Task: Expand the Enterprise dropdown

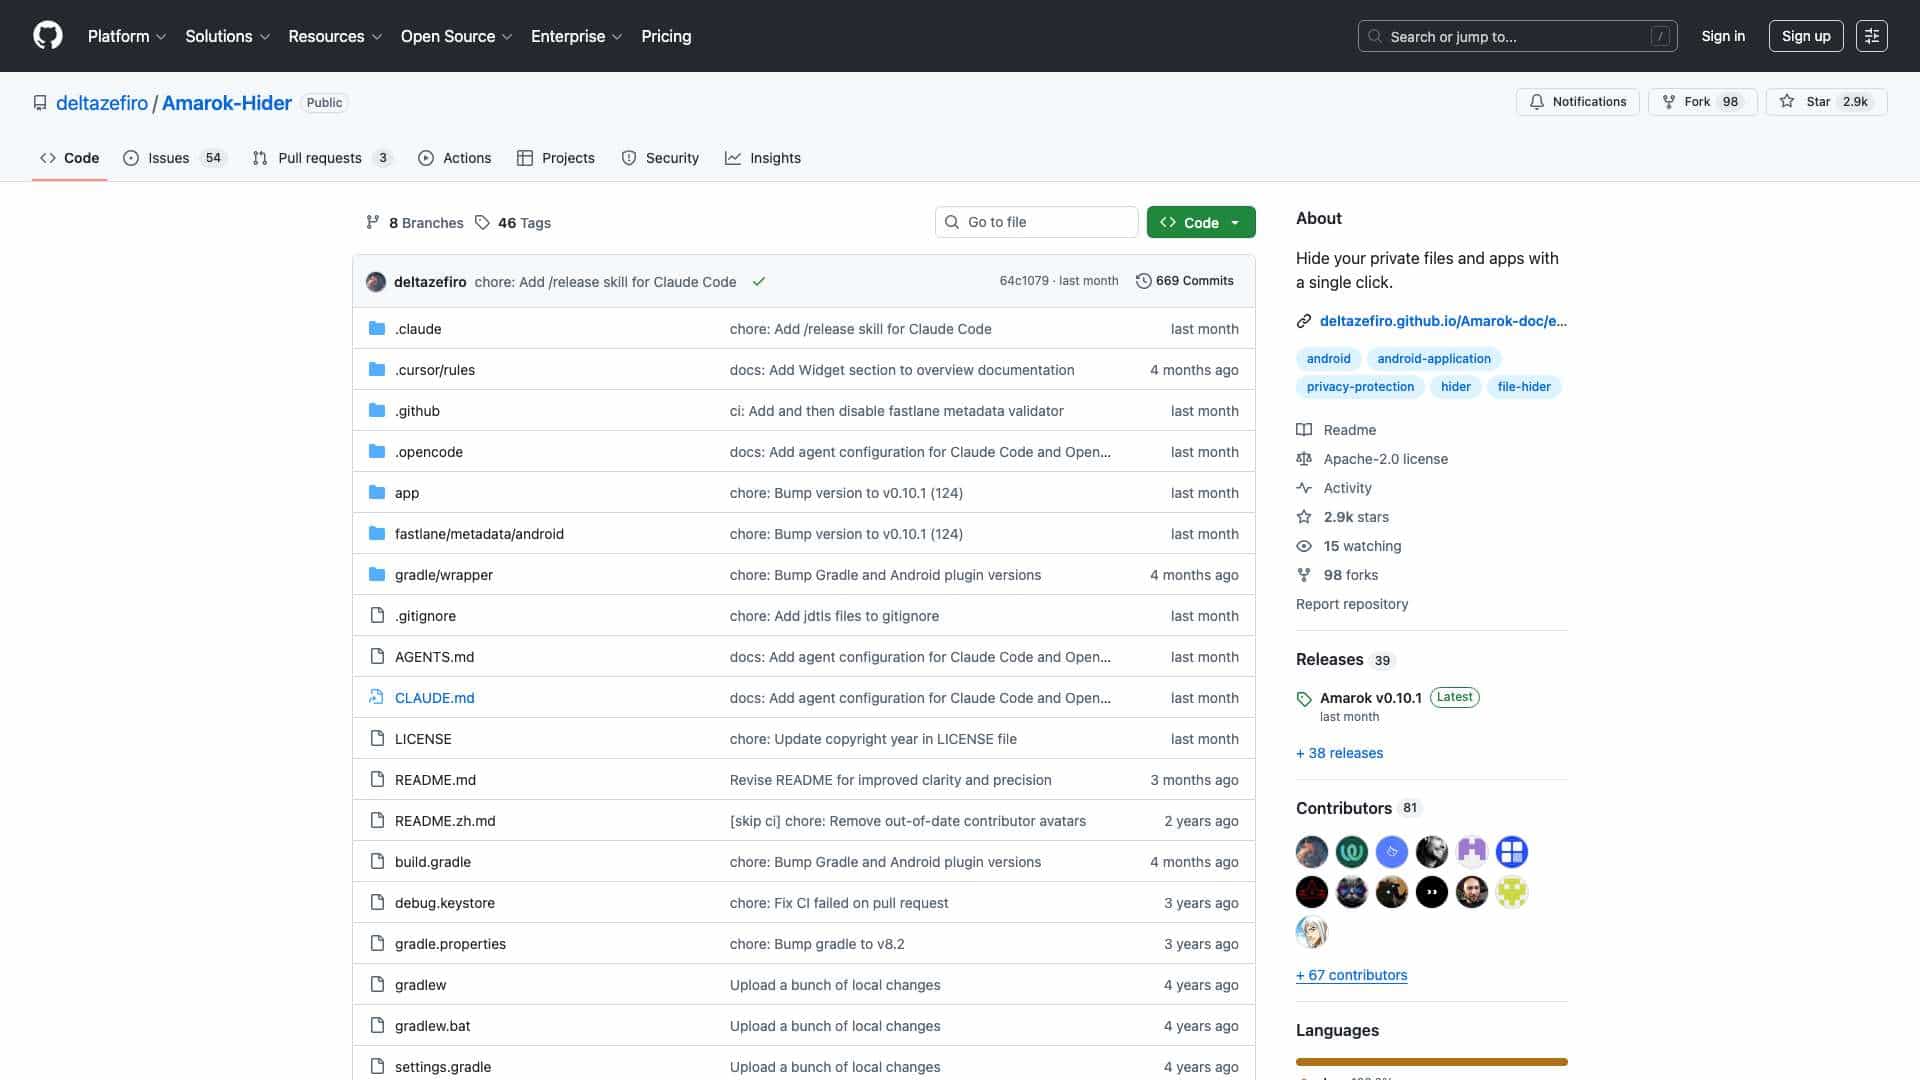Action: click(577, 36)
